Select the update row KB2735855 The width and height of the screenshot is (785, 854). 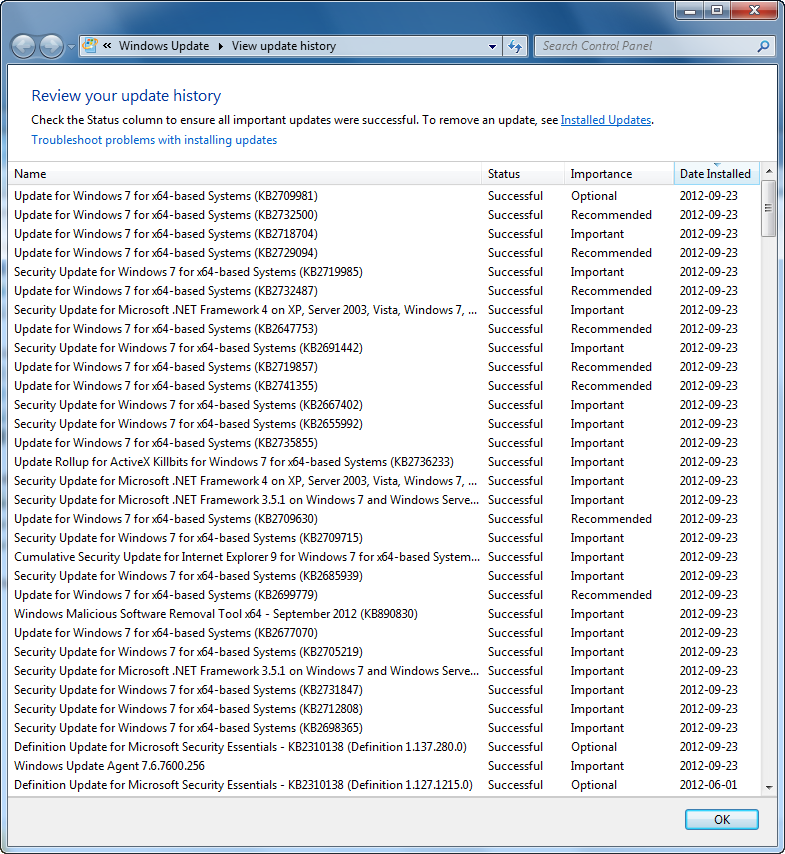pos(384,443)
